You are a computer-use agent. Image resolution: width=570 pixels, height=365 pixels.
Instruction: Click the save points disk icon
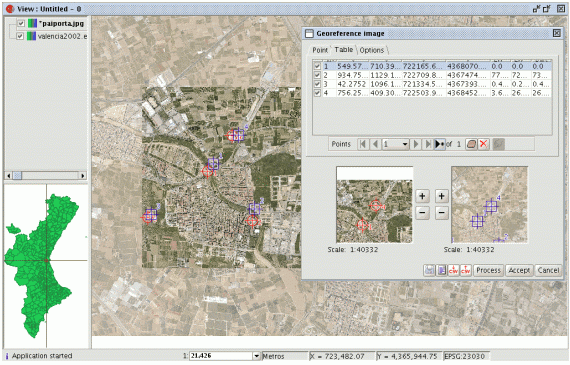429,270
